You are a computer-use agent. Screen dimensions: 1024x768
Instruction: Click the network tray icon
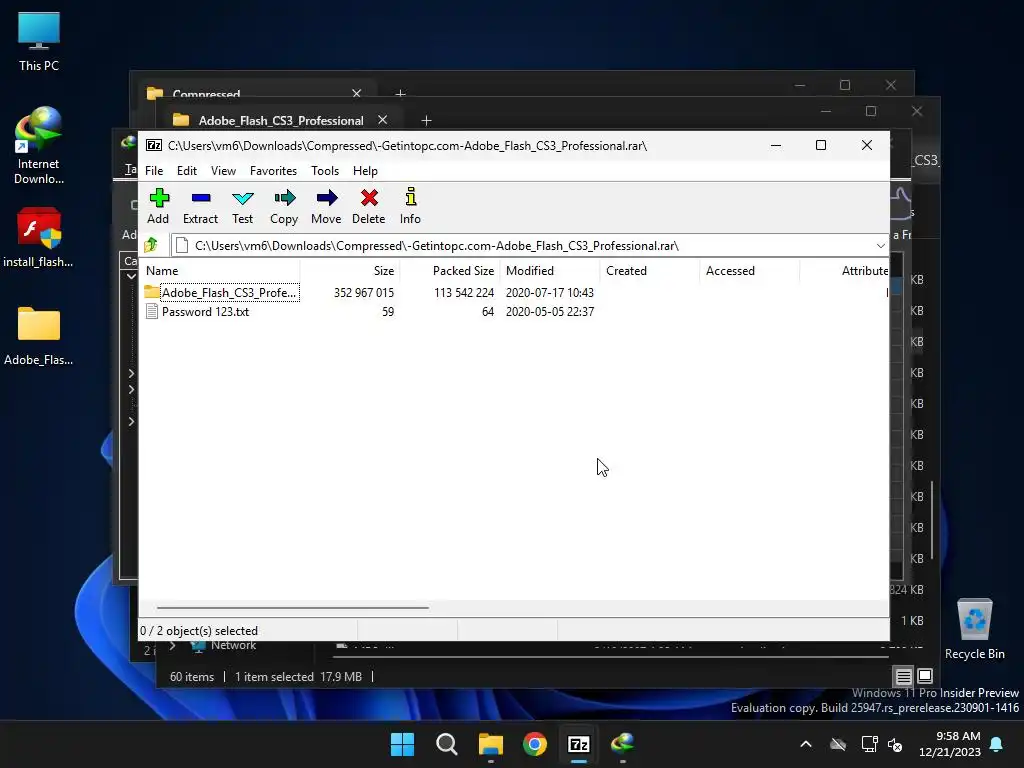coord(869,744)
